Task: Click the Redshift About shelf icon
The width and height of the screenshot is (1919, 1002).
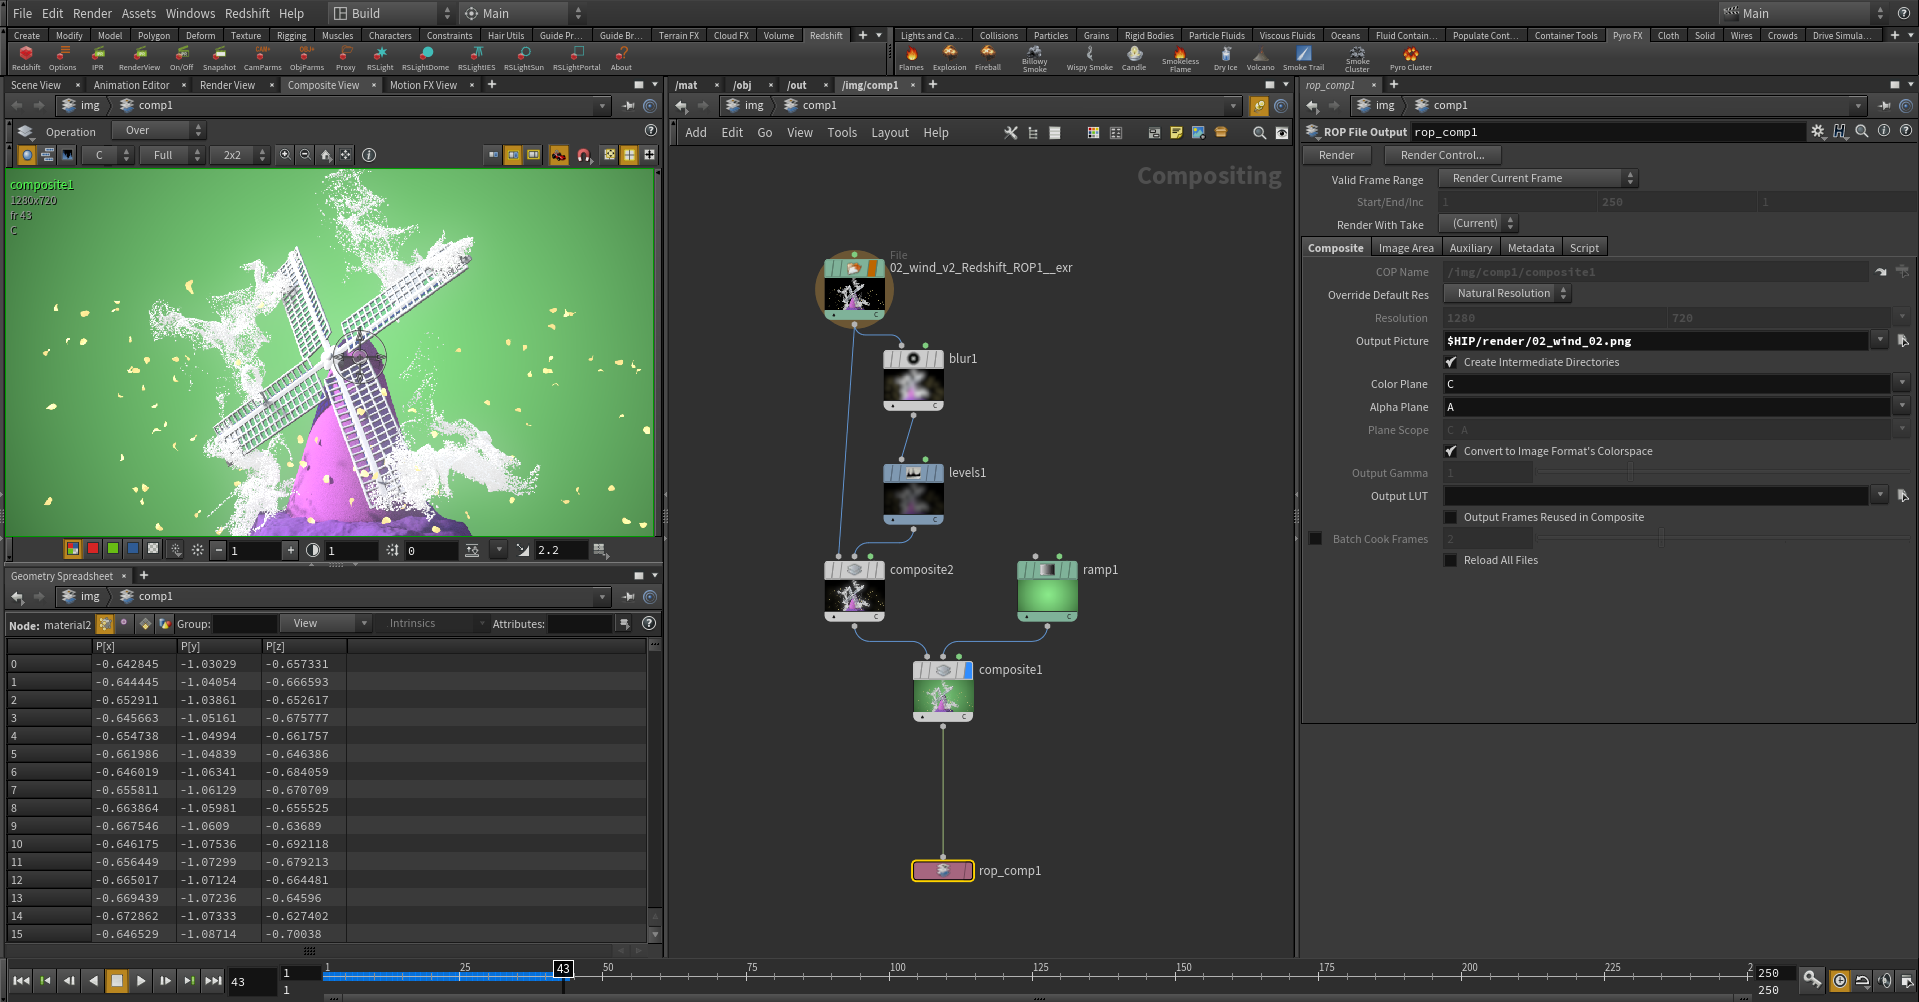Action: tap(621, 58)
